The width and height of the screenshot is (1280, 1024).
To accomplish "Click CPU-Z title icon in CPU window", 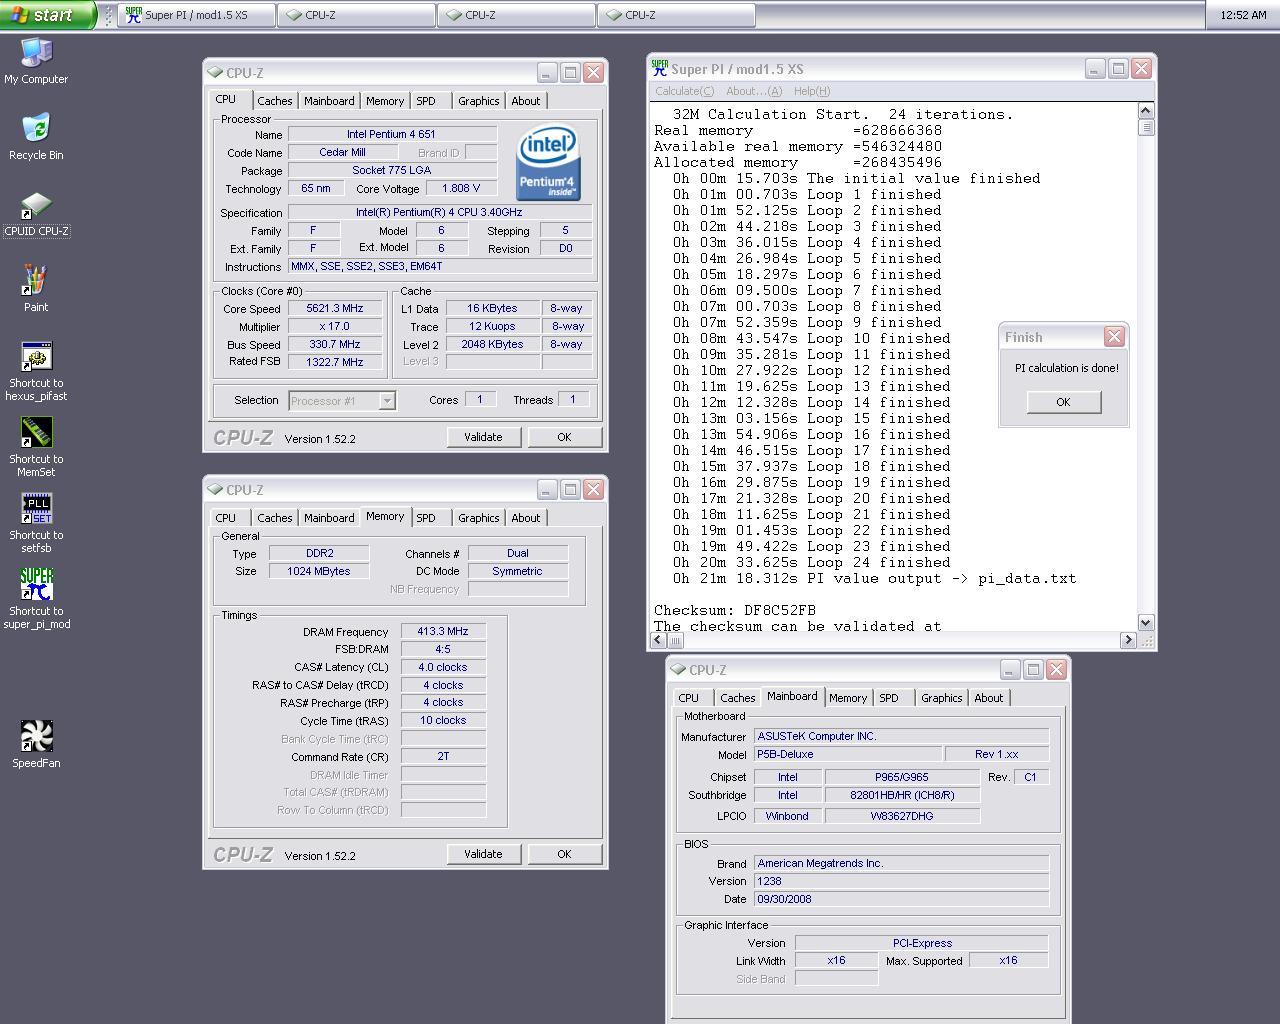I will point(215,73).
